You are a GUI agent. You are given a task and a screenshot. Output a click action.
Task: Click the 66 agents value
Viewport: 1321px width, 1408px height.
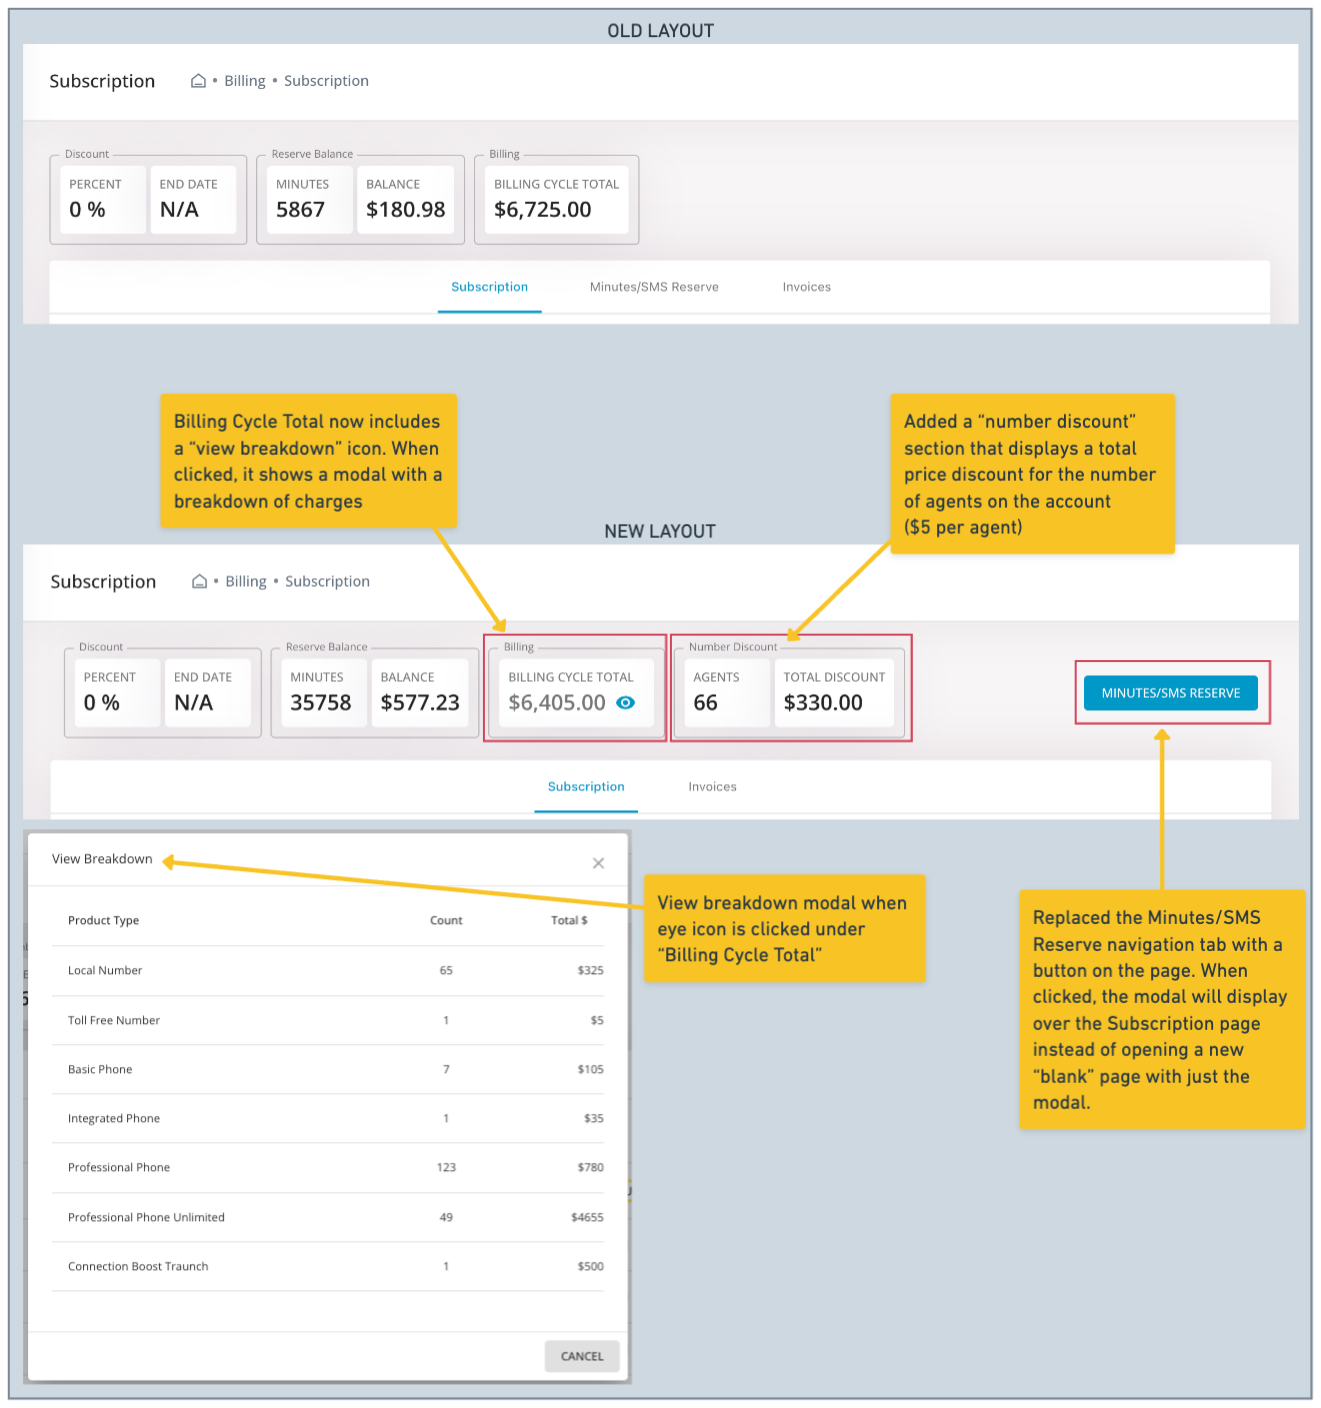pos(705,703)
